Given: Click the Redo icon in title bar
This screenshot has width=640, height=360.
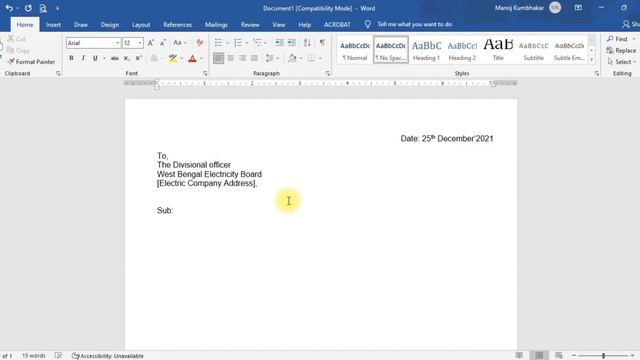Looking at the screenshot, I should pos(28,8).
